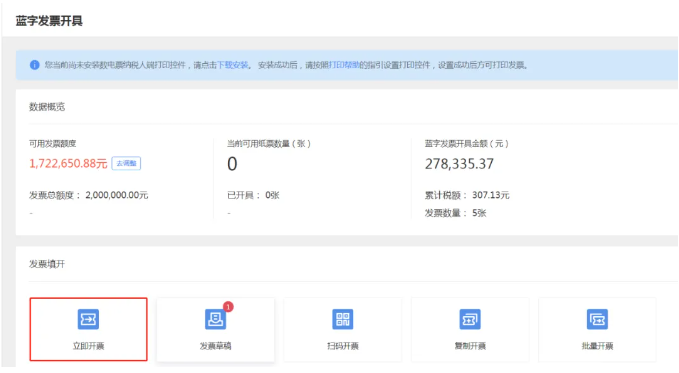Click the blue info icon in notice banner
The width and height of the screenshot is (679, 373).
(35, 65)
